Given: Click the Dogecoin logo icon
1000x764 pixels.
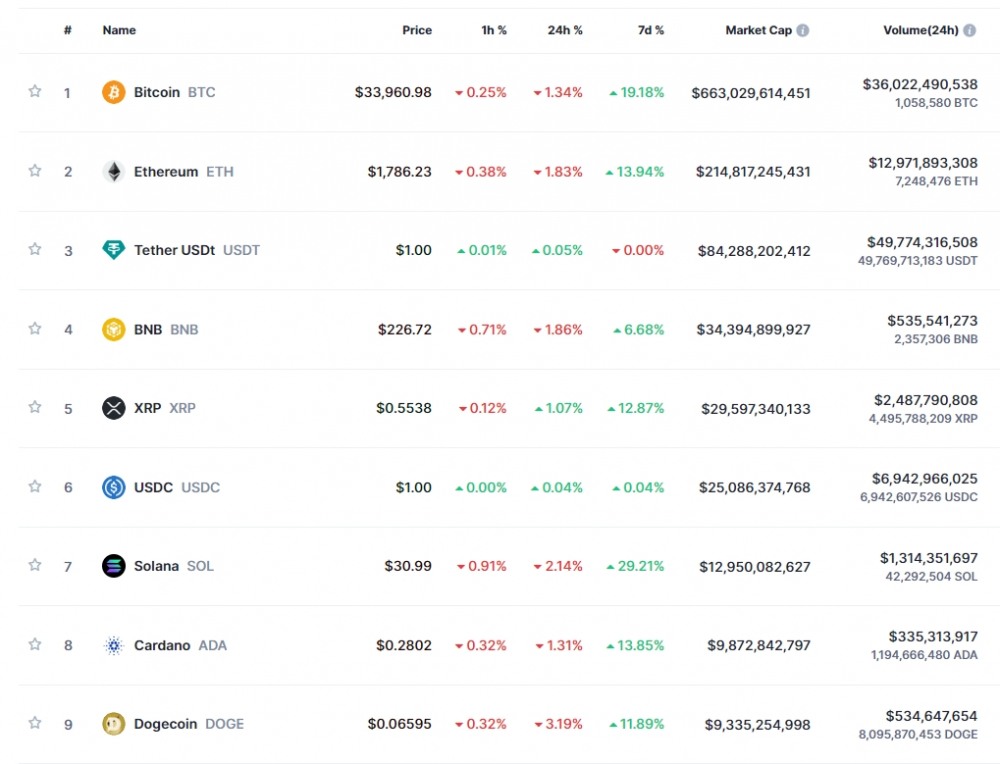Looking at the screenshot, I should [x=114, y=724].
